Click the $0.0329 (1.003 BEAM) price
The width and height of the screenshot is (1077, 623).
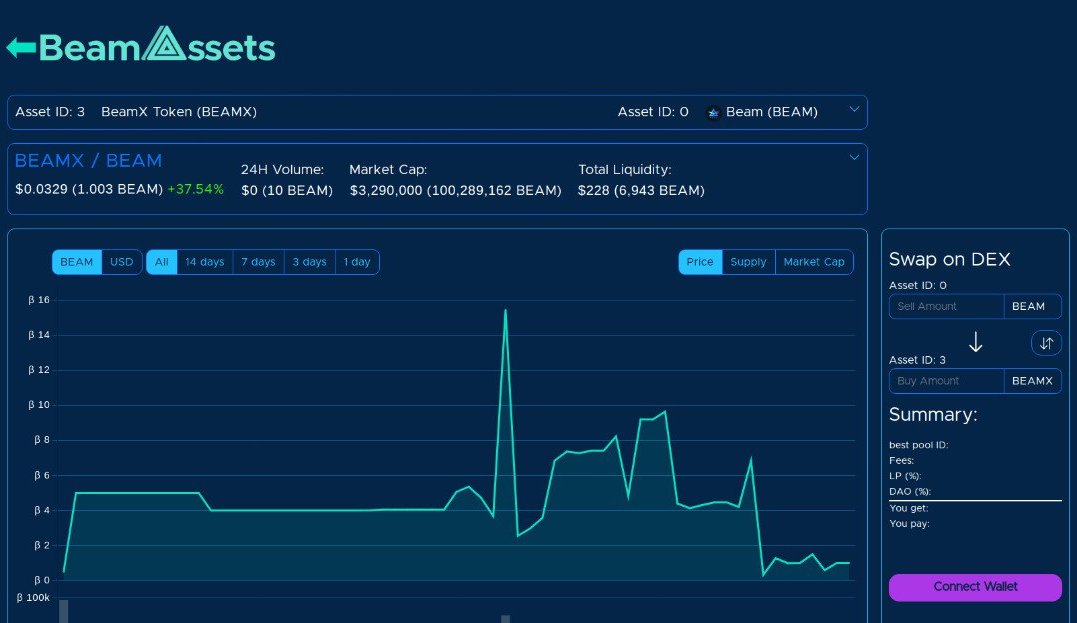(x=89, y=190)
